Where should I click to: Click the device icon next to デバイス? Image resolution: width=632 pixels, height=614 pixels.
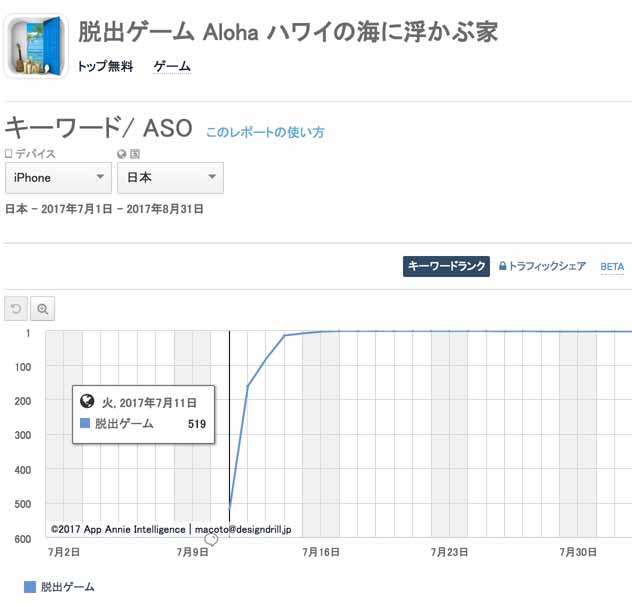pos(9,154)
